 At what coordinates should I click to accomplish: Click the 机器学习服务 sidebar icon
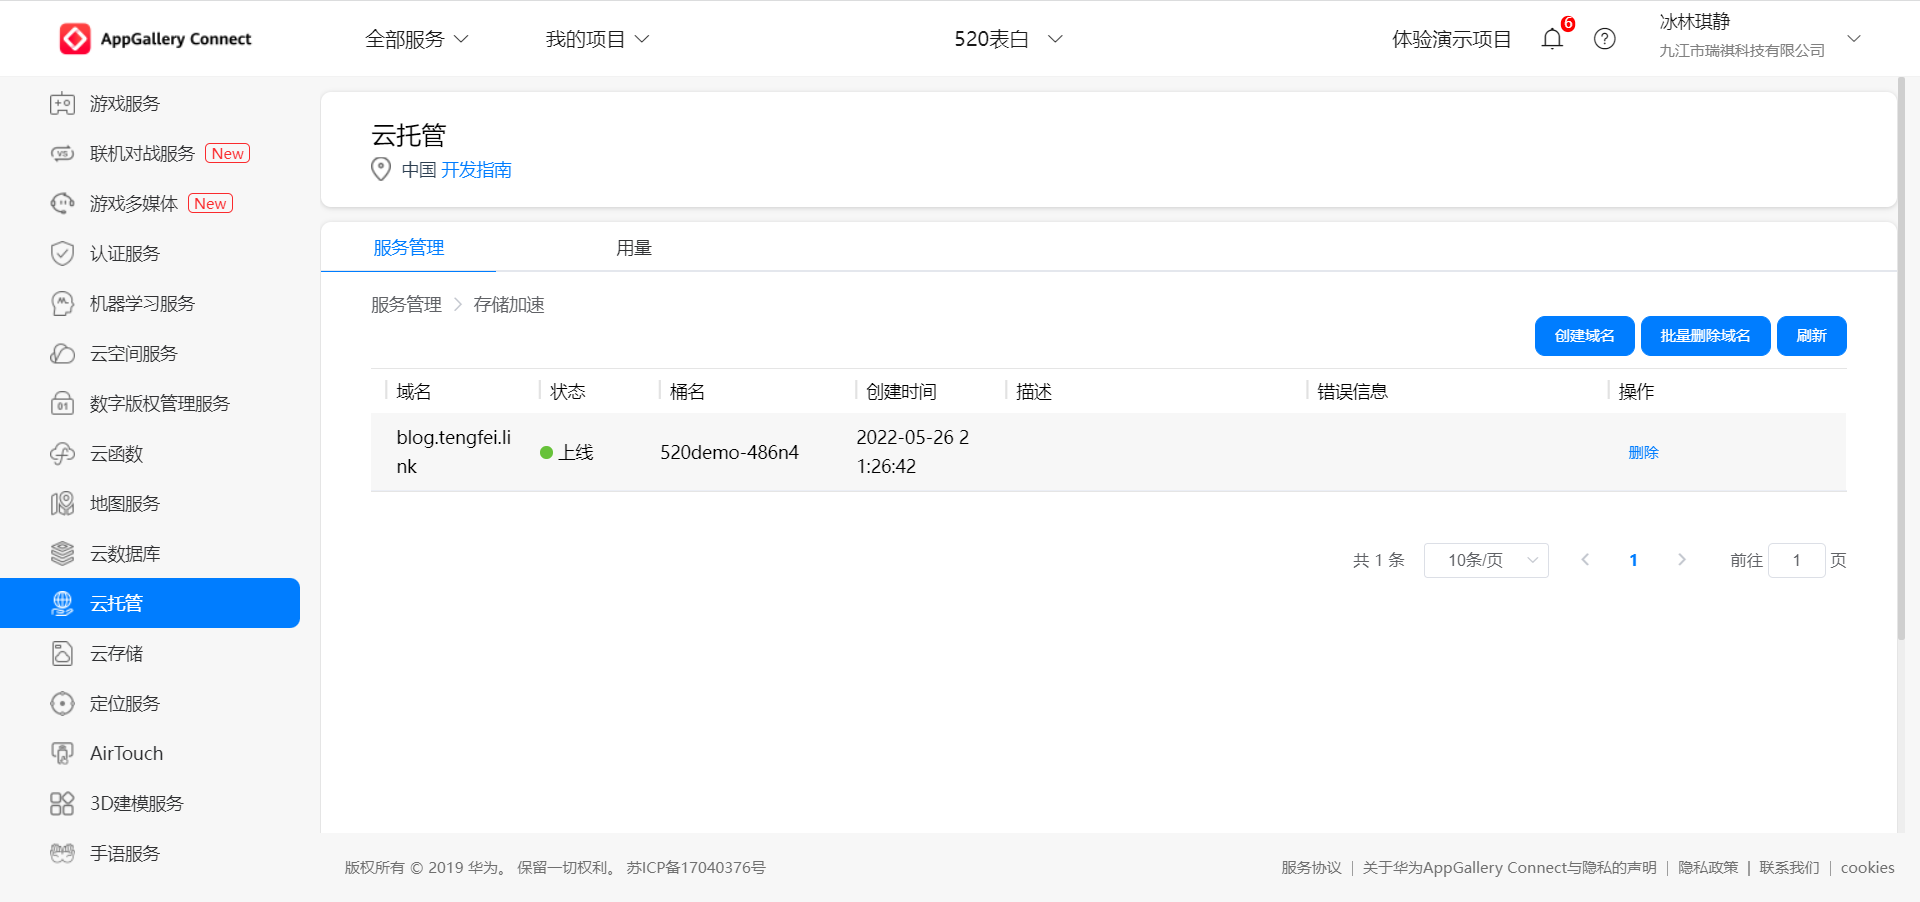tap(62, 304)
